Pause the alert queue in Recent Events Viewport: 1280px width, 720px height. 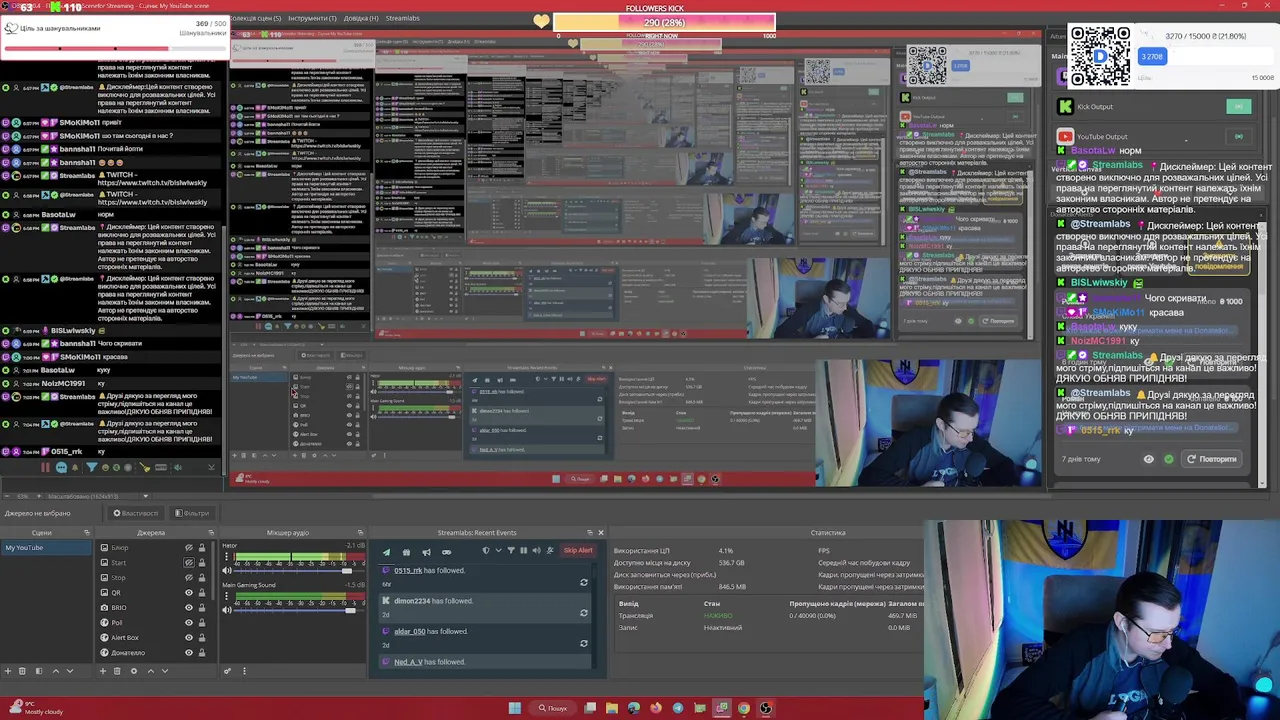[523, 550]
